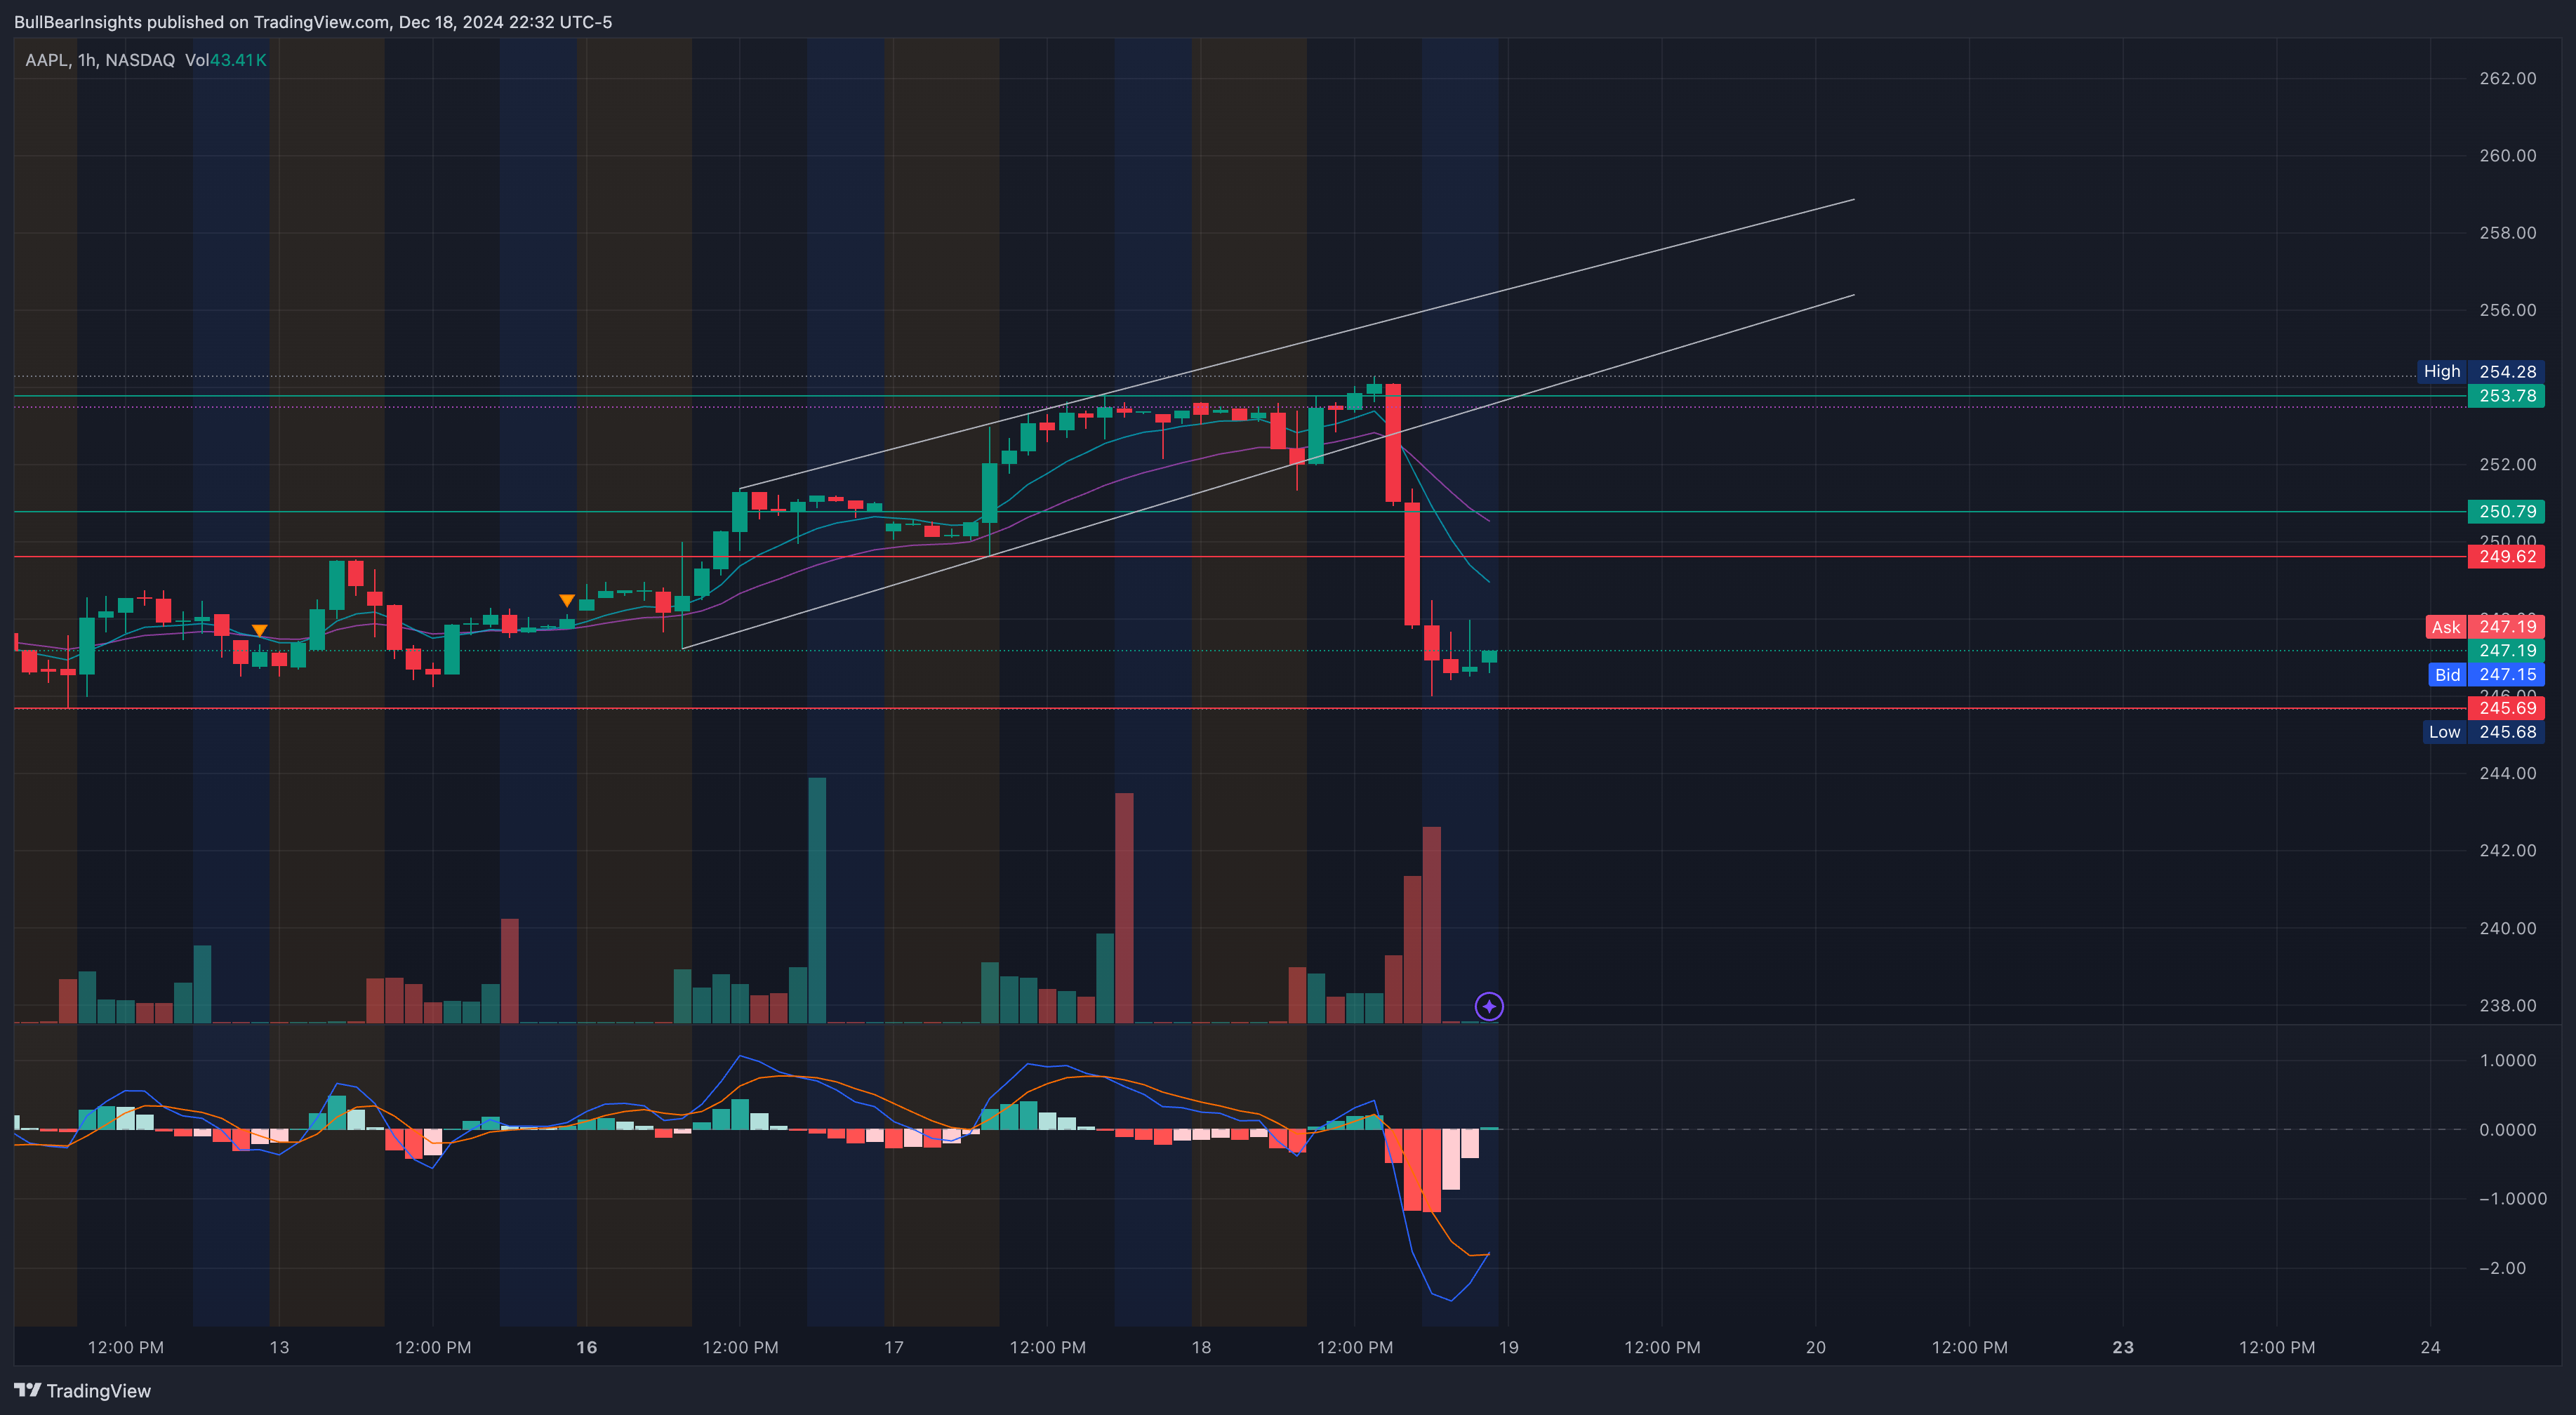Click 1.0000 on the MACD scale
This screenshot has width=2576, height=1415.
2507,1060
